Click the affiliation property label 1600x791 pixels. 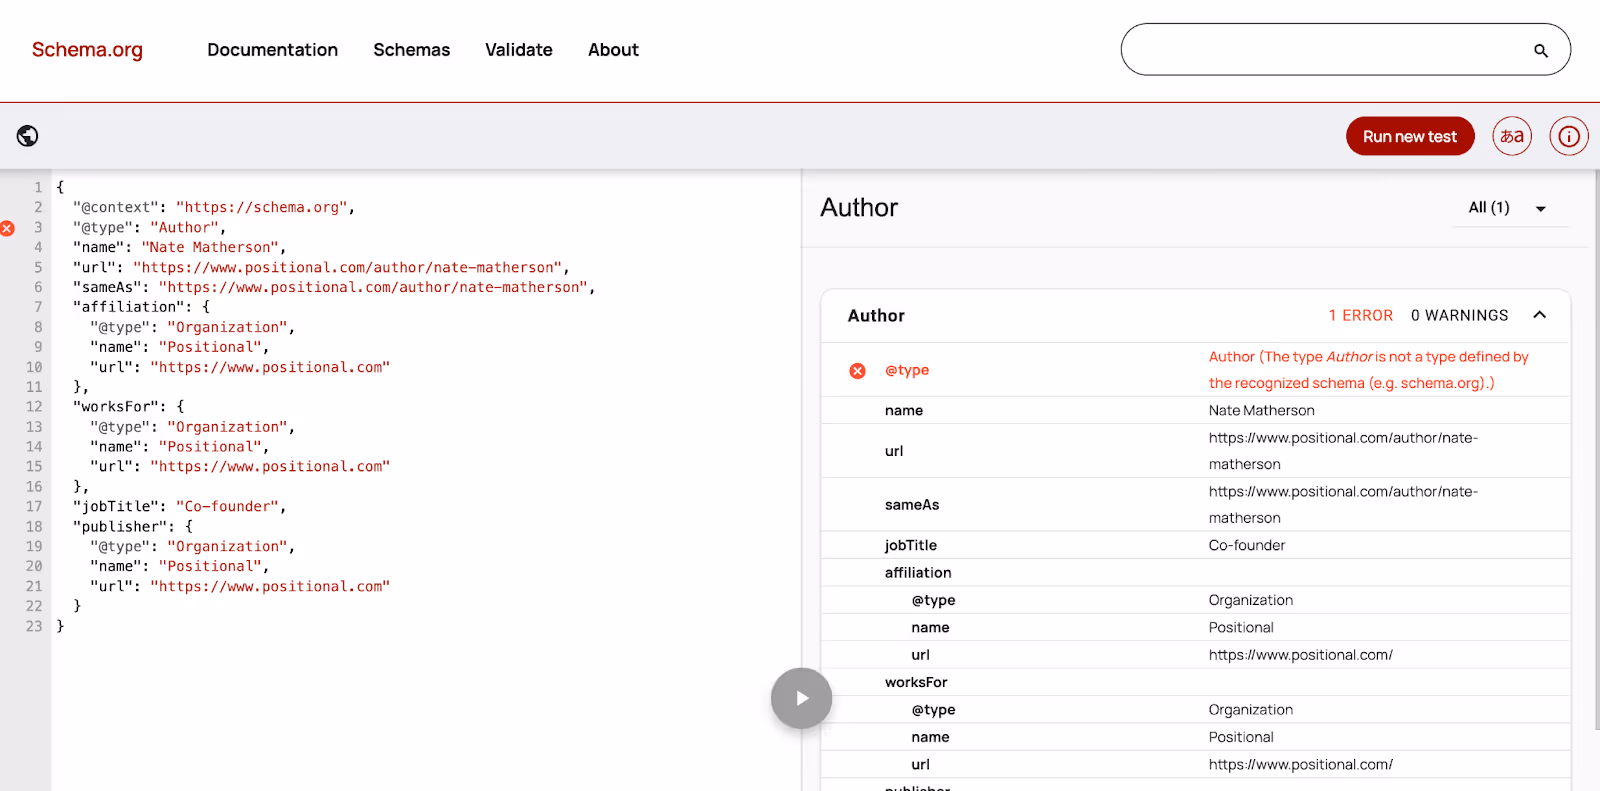click(918, 573)
